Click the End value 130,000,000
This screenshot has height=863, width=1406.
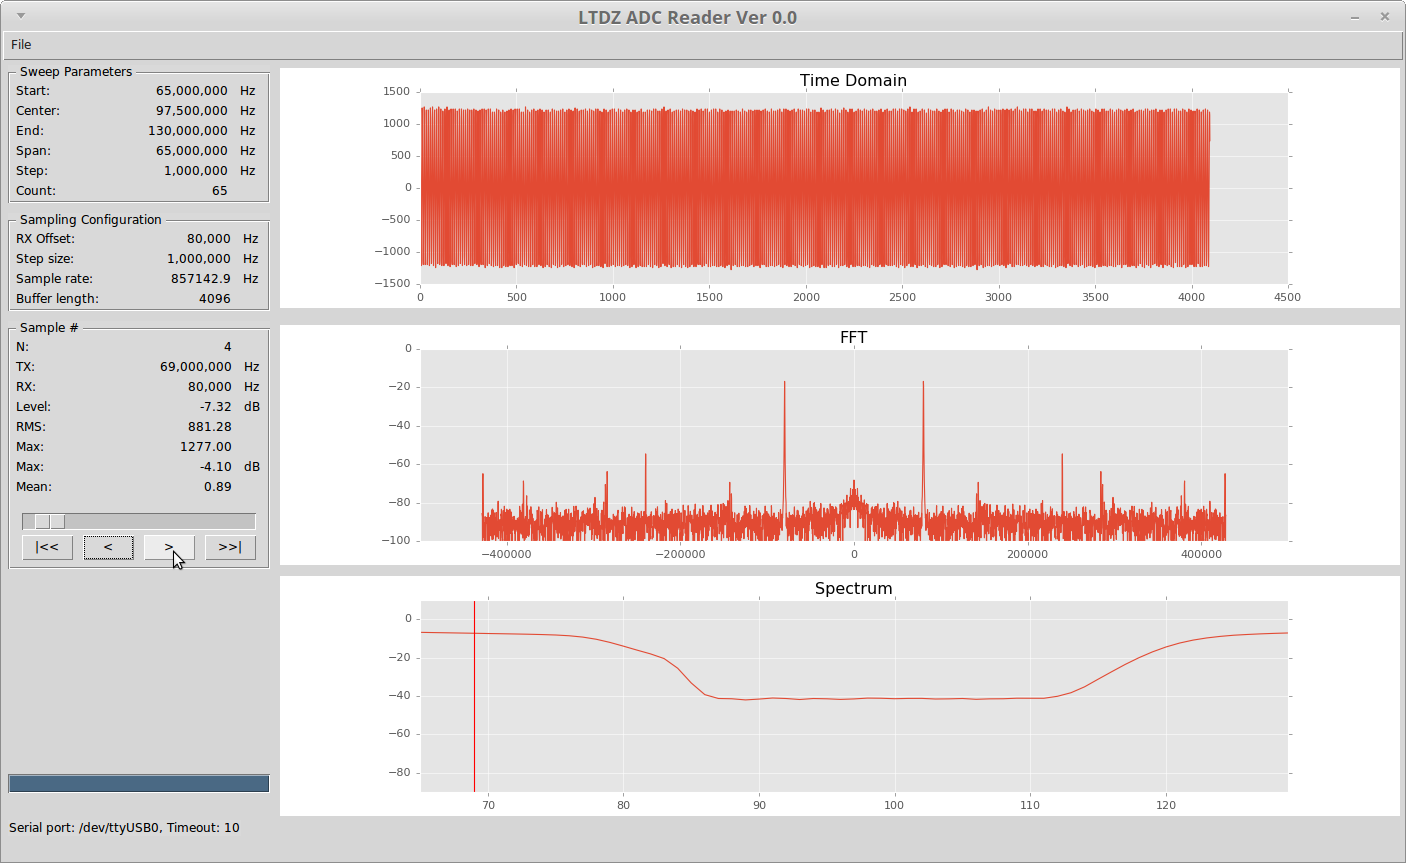pos(187,131)
